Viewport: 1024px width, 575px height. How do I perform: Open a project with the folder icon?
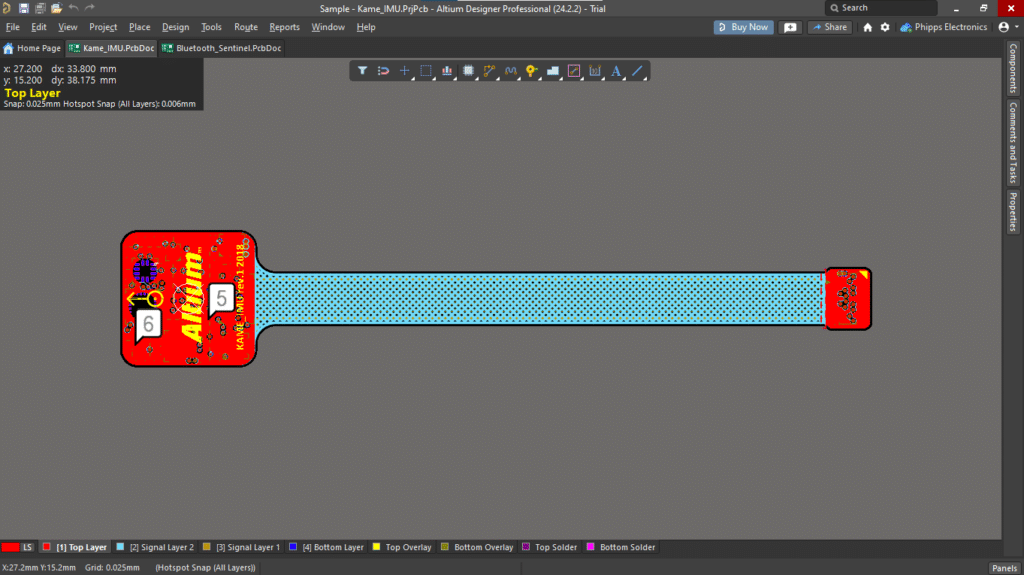(x=57, y=8)
